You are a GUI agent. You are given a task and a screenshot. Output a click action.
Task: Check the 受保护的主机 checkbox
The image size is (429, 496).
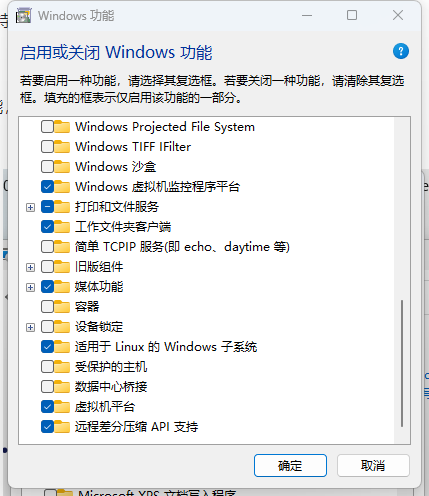(47, 367)
